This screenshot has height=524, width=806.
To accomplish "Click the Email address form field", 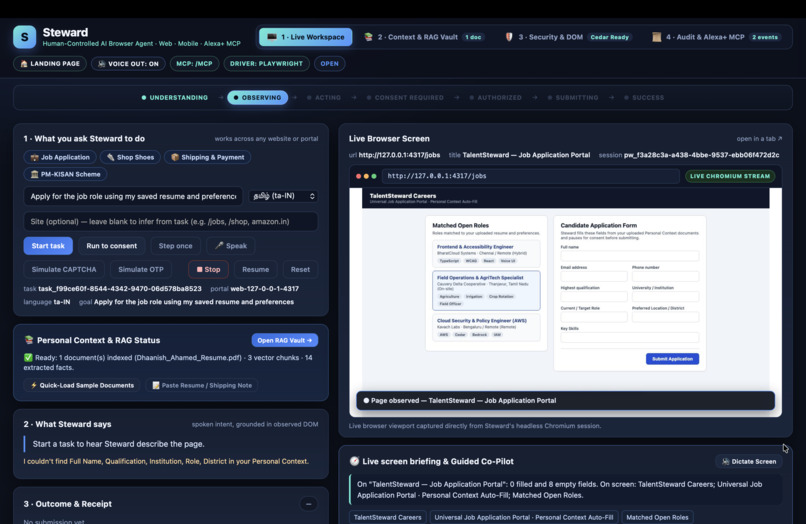I will 594,276.
